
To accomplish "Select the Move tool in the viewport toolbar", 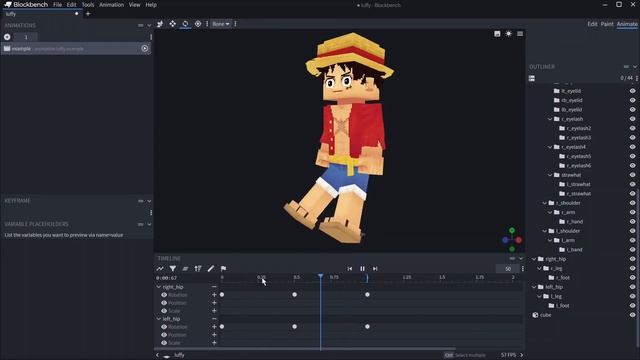I will tap(173, 24).
